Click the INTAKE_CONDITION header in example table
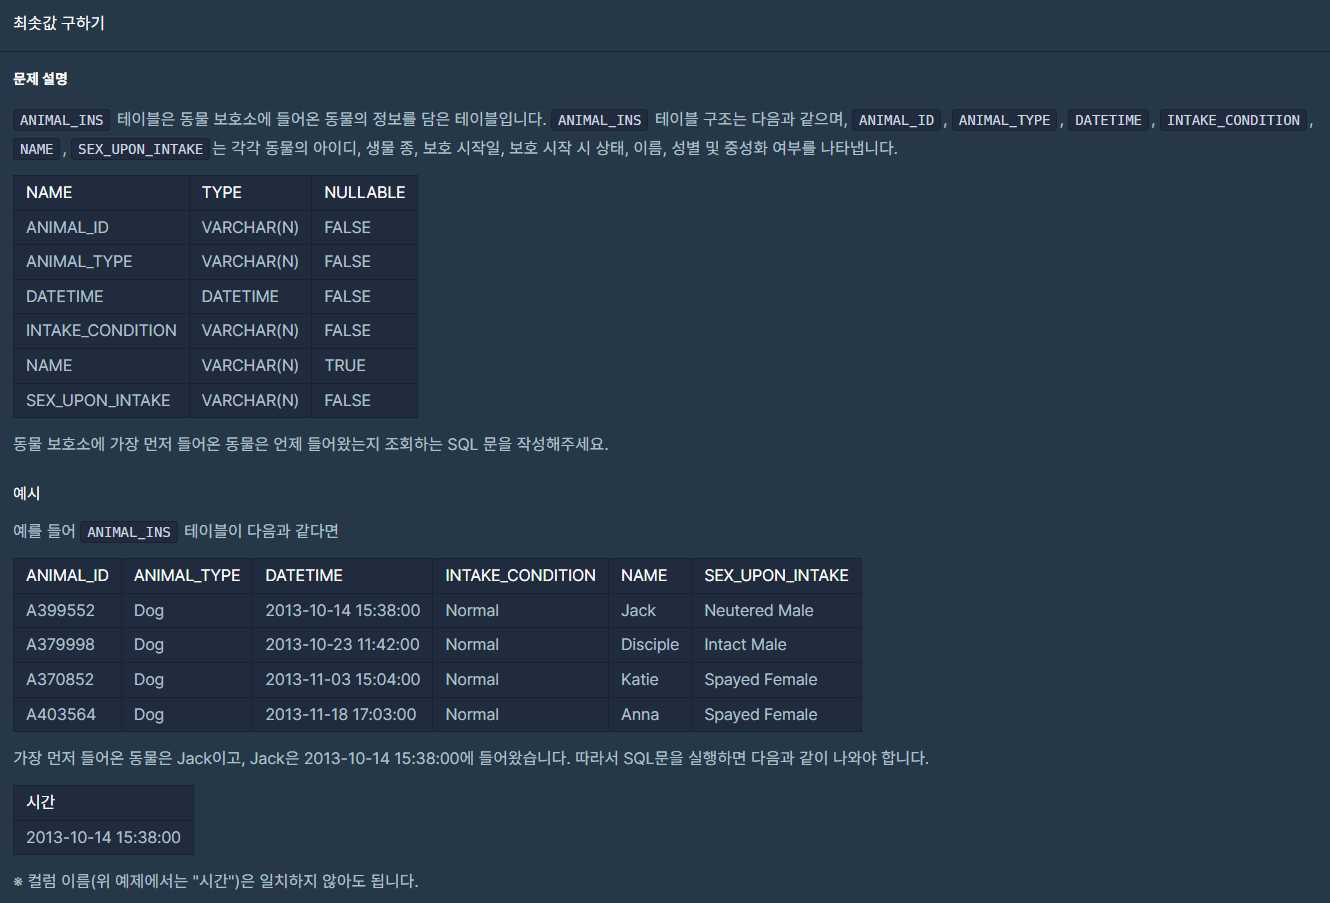Image resolution: width=1330 pixels, height=903 pixels. click(520, 575)
